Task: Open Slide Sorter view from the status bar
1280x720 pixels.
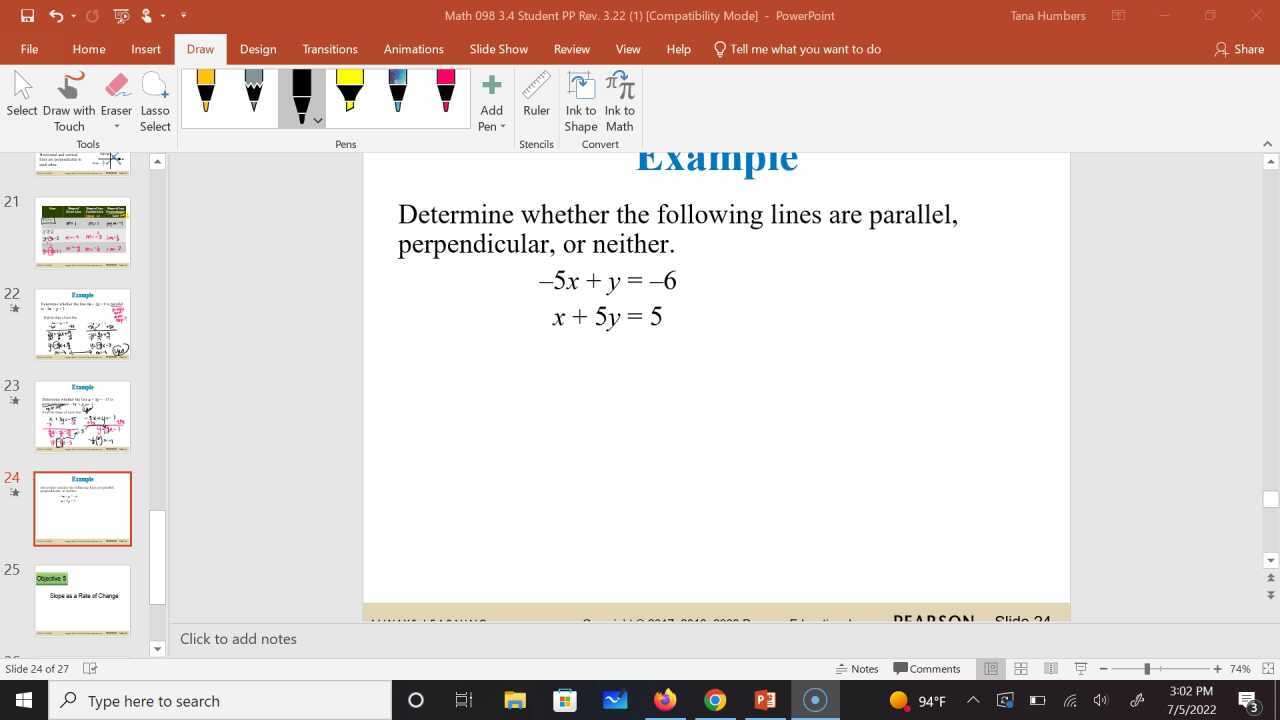Action: pos(1021,668)
